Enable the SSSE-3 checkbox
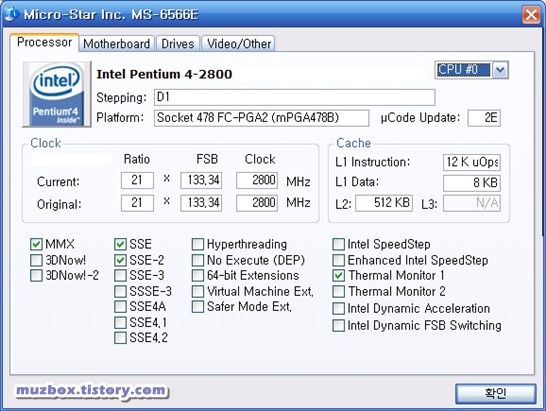 pos(120,291)
